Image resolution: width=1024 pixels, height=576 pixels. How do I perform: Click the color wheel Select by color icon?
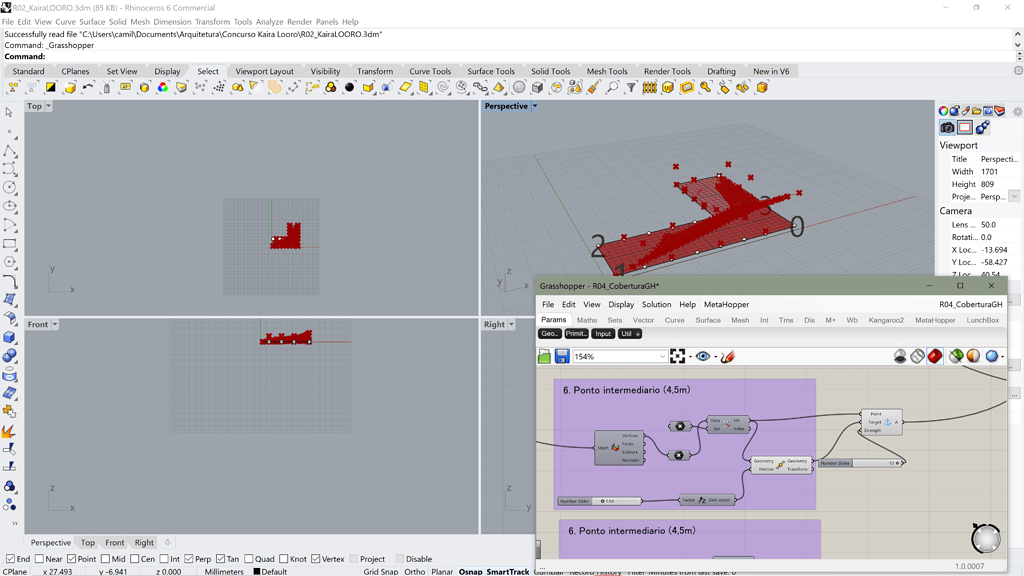click(x=163, y=87)
